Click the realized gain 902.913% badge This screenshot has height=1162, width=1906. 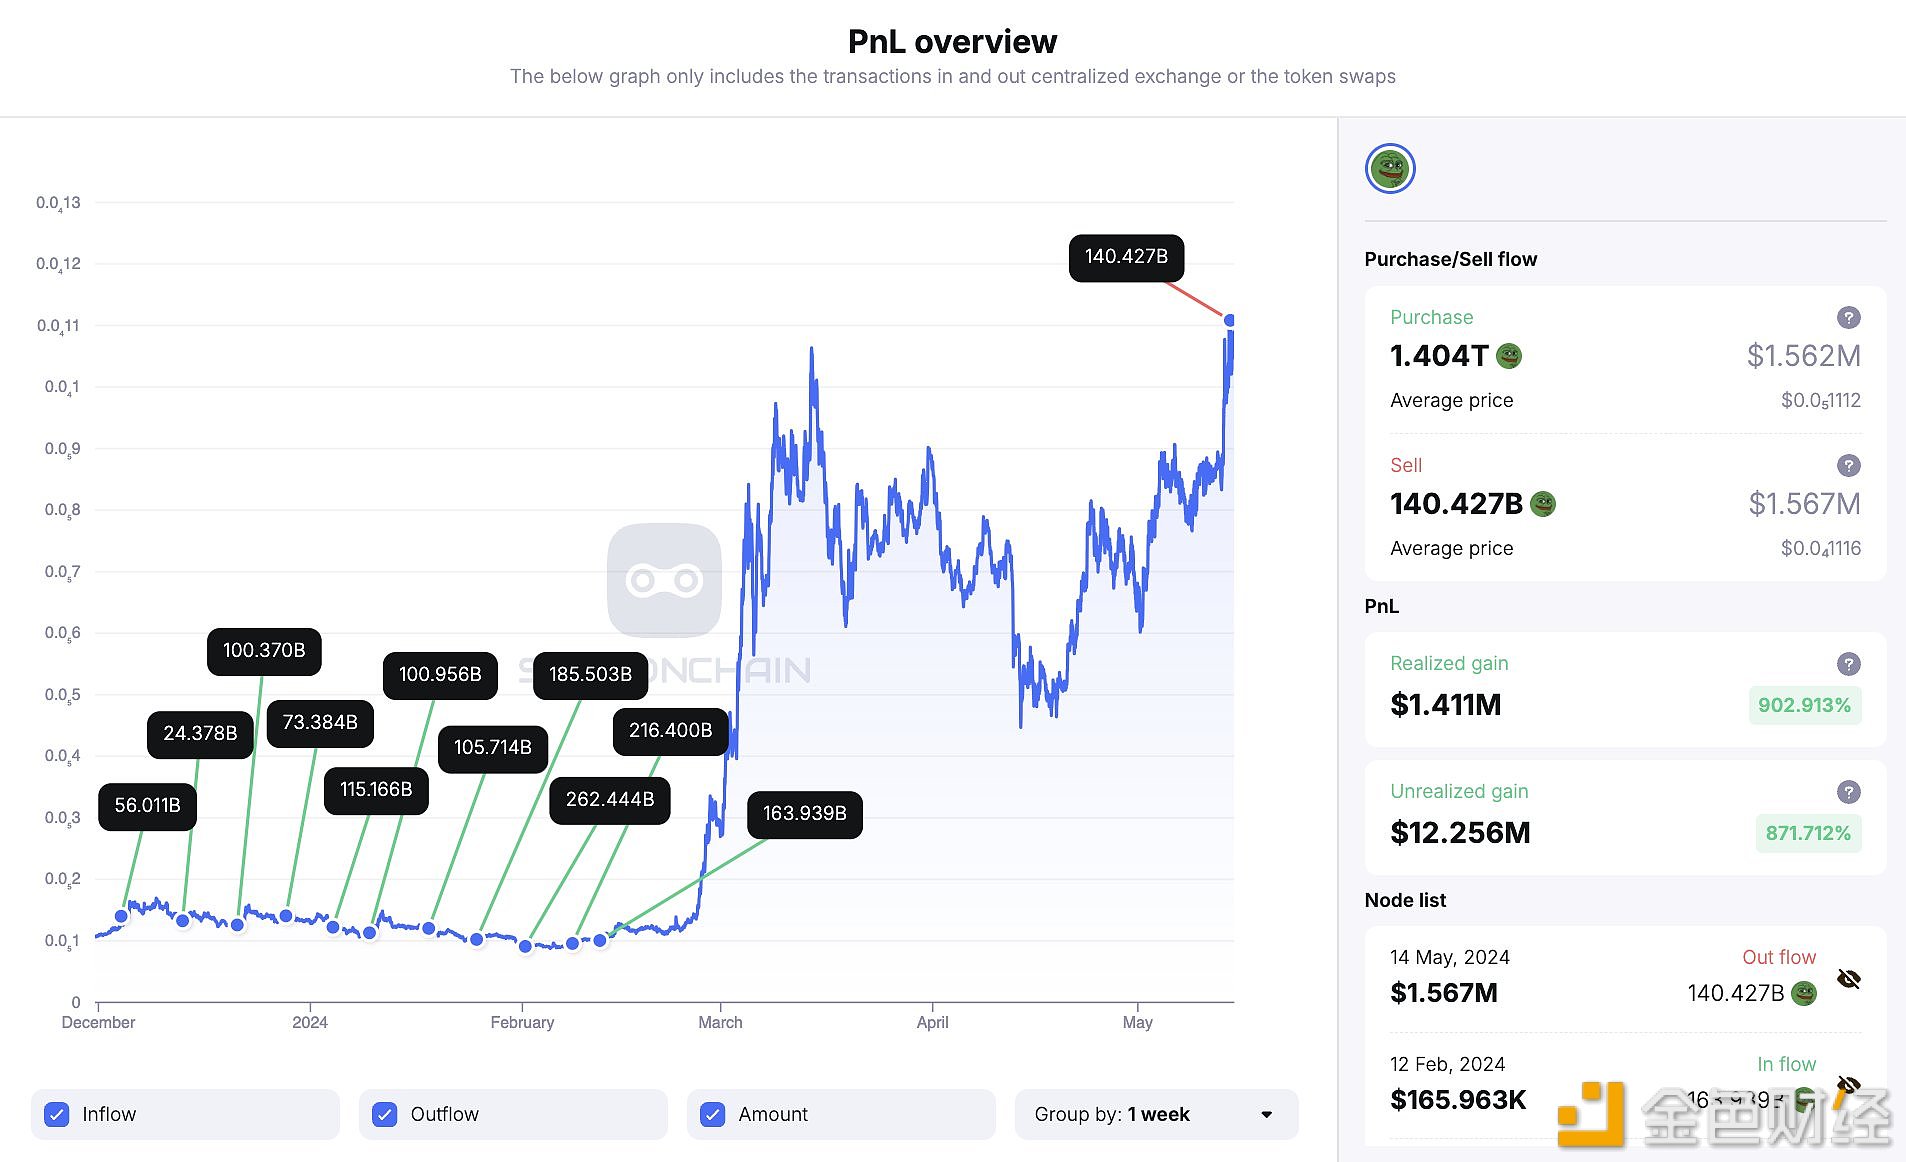[1804, 706]
